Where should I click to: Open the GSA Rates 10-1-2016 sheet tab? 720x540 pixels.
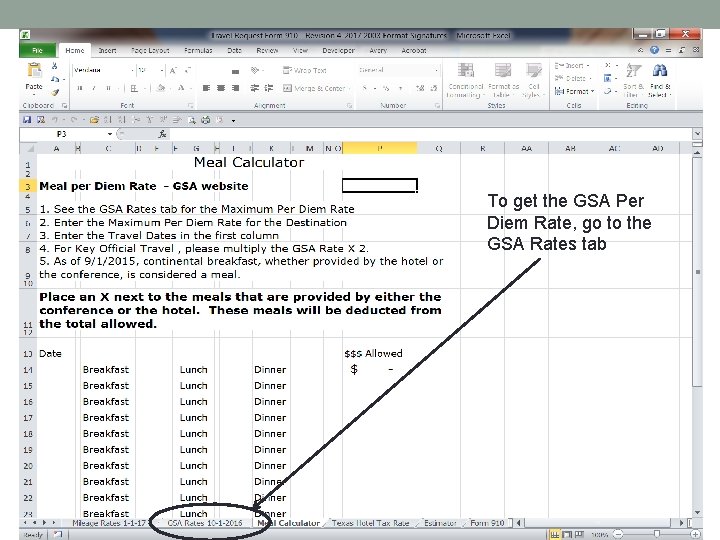coord(205,523)
